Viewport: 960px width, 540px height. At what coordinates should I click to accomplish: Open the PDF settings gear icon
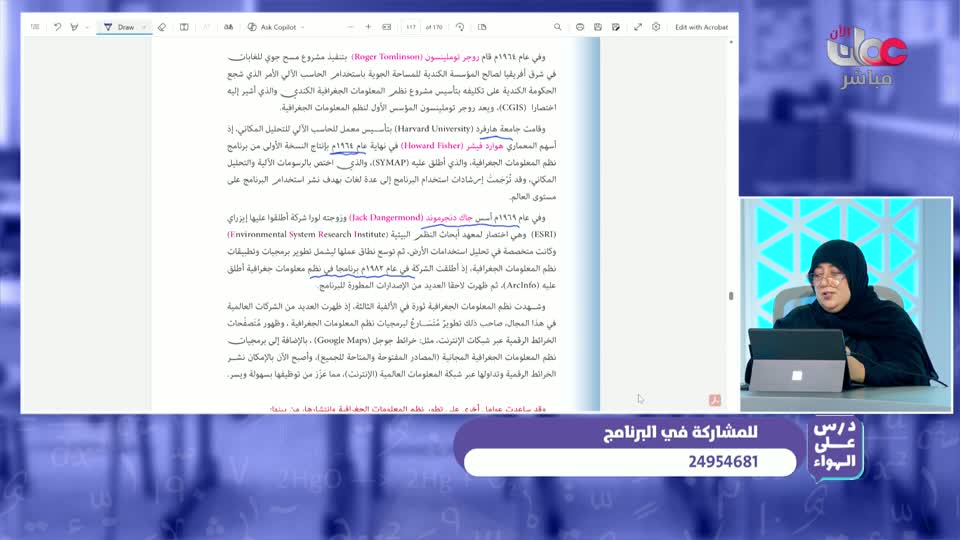[x=656, y=27]
